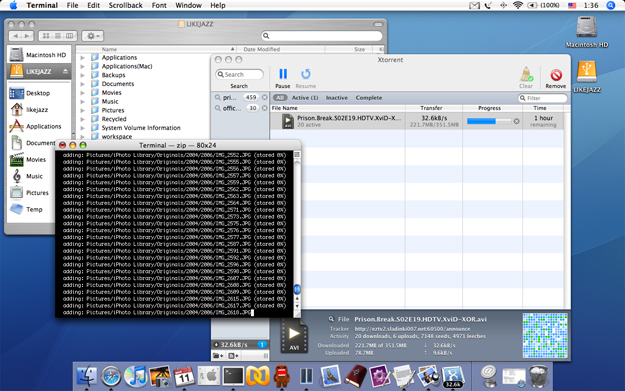Go back in the Finder window
Image resolution: width=625 pixels, height=391 pixels.
pyautogui.click(x=16, y=36)
